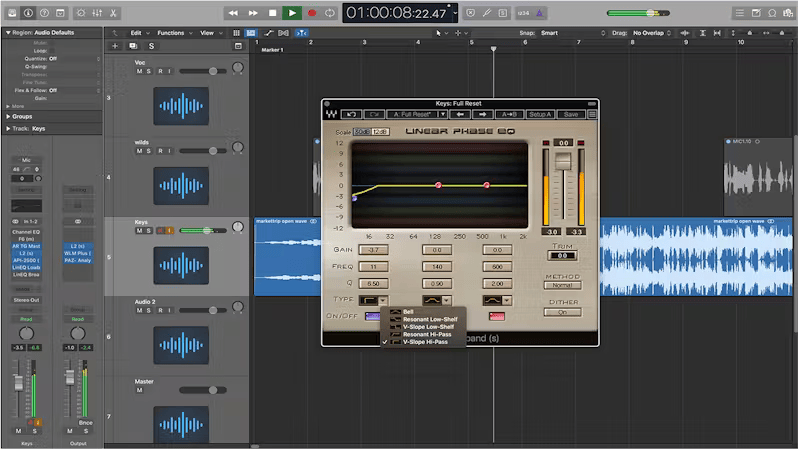The width and height of the screenshot is (798, 449).
Task: Click the Voc track pan knob
Action: (238, 68)
